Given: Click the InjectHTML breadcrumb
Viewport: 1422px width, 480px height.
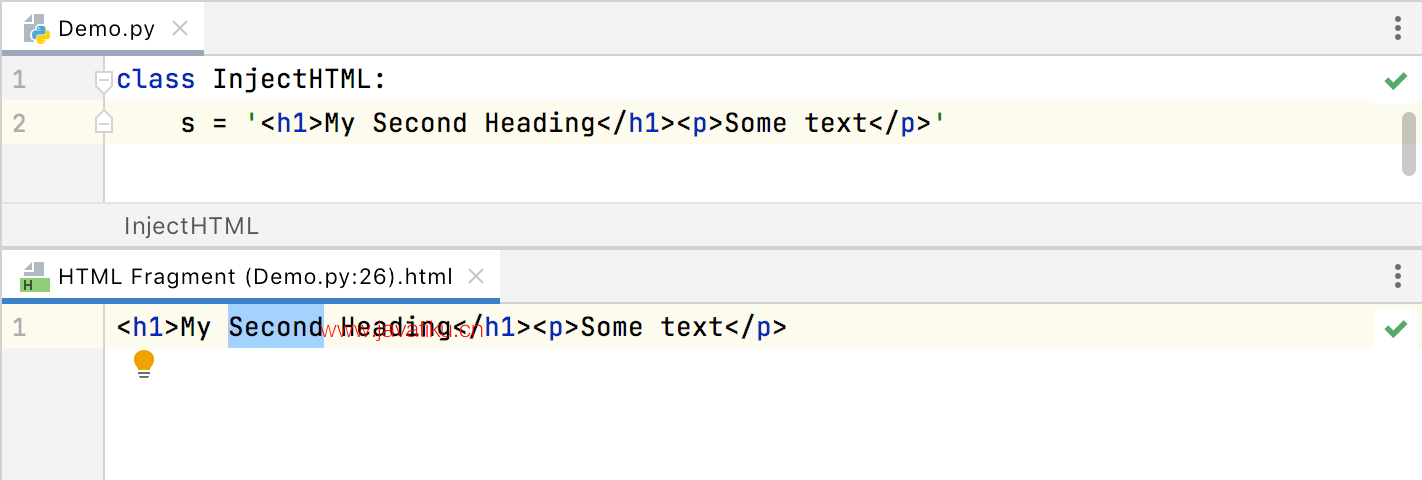Looking at the screenshot, I should [191, 226].
